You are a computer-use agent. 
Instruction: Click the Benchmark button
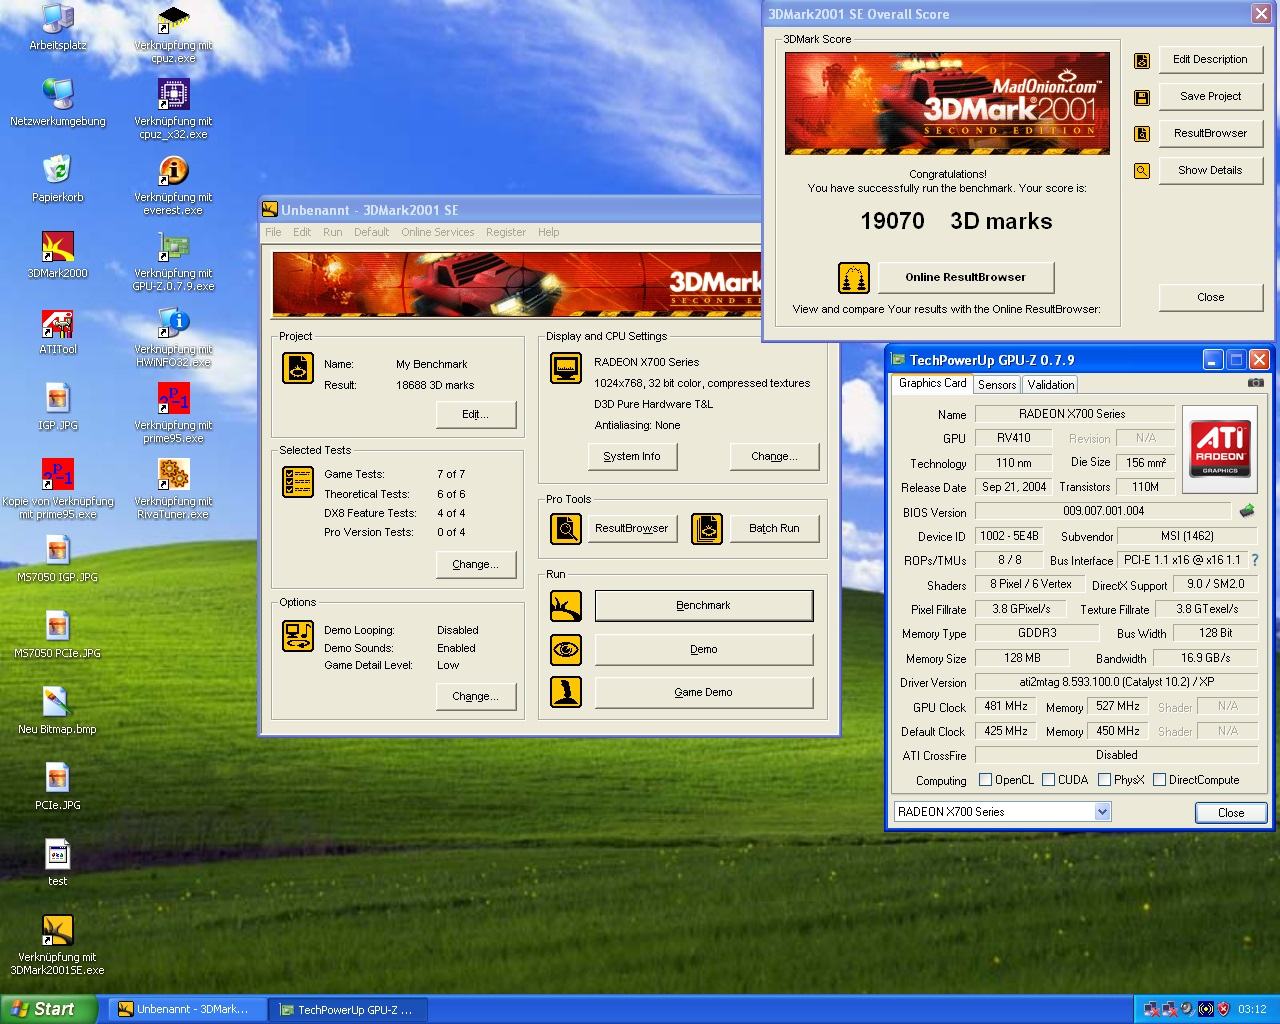(703, 606)
